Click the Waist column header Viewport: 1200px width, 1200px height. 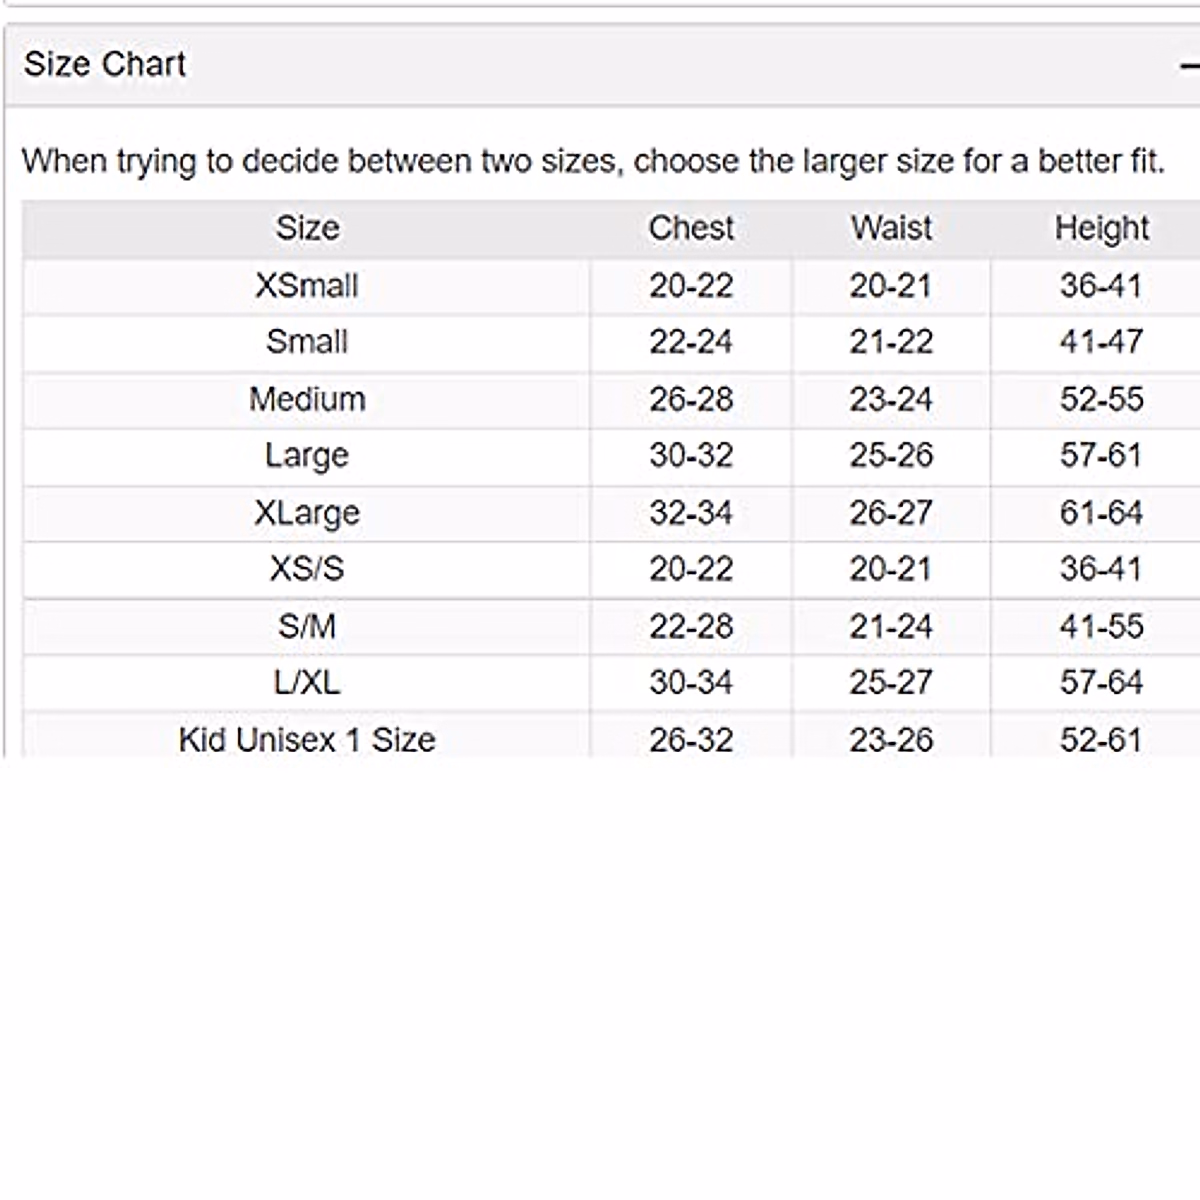click(x=891, y=228)
